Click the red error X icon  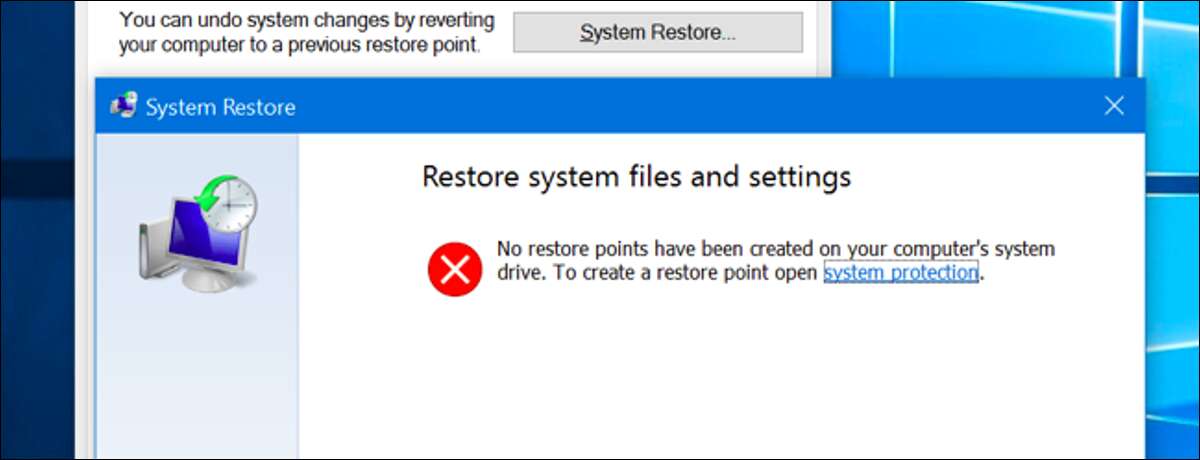click(x=455, y=268)
